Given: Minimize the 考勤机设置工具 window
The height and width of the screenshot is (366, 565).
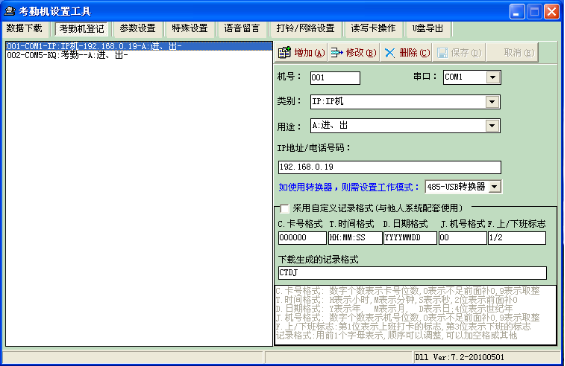Looking at the screenshot, I should point(517,12).
